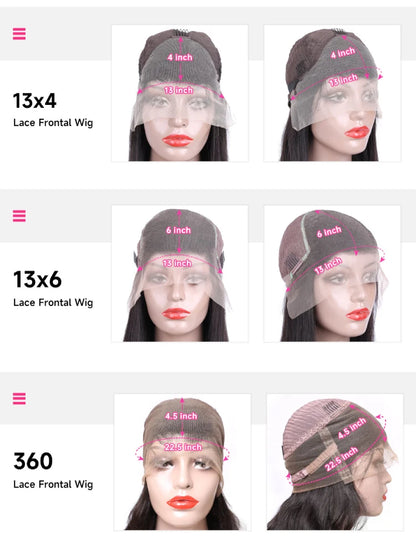
Task: Select the 360 heading text
Action: tap(33, 461)
